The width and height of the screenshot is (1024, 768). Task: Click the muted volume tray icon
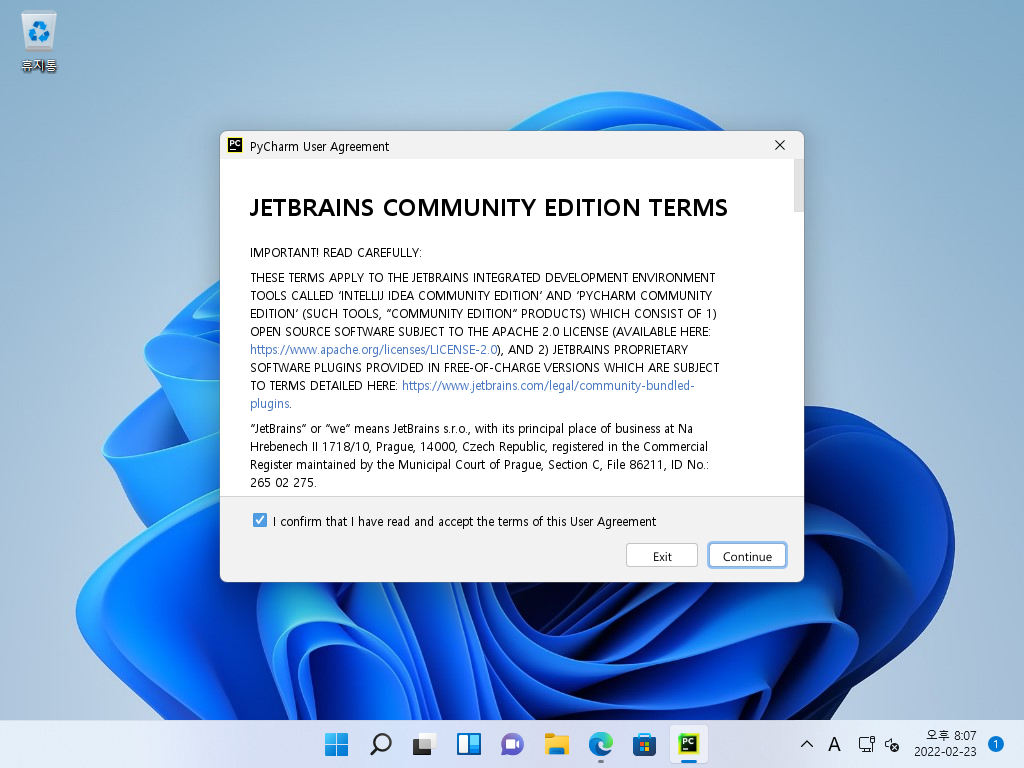tap(891, 744)
